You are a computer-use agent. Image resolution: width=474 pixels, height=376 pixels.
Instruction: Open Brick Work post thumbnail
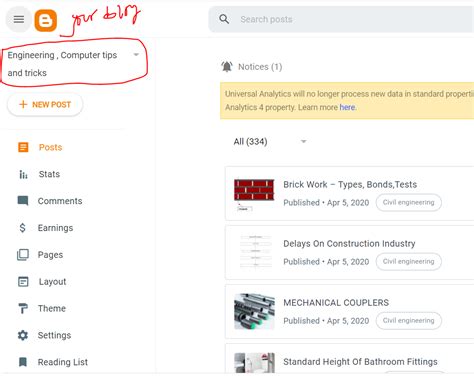254,195
